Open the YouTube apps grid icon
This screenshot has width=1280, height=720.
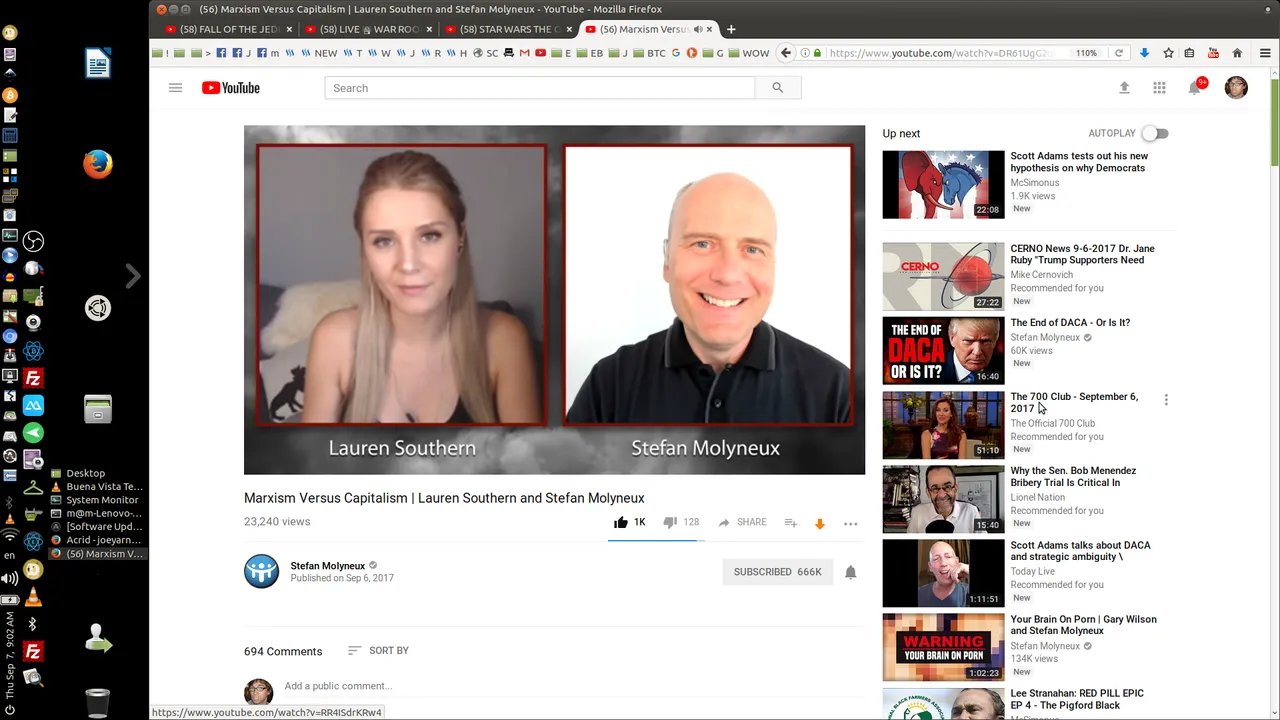pos(1159,88)
